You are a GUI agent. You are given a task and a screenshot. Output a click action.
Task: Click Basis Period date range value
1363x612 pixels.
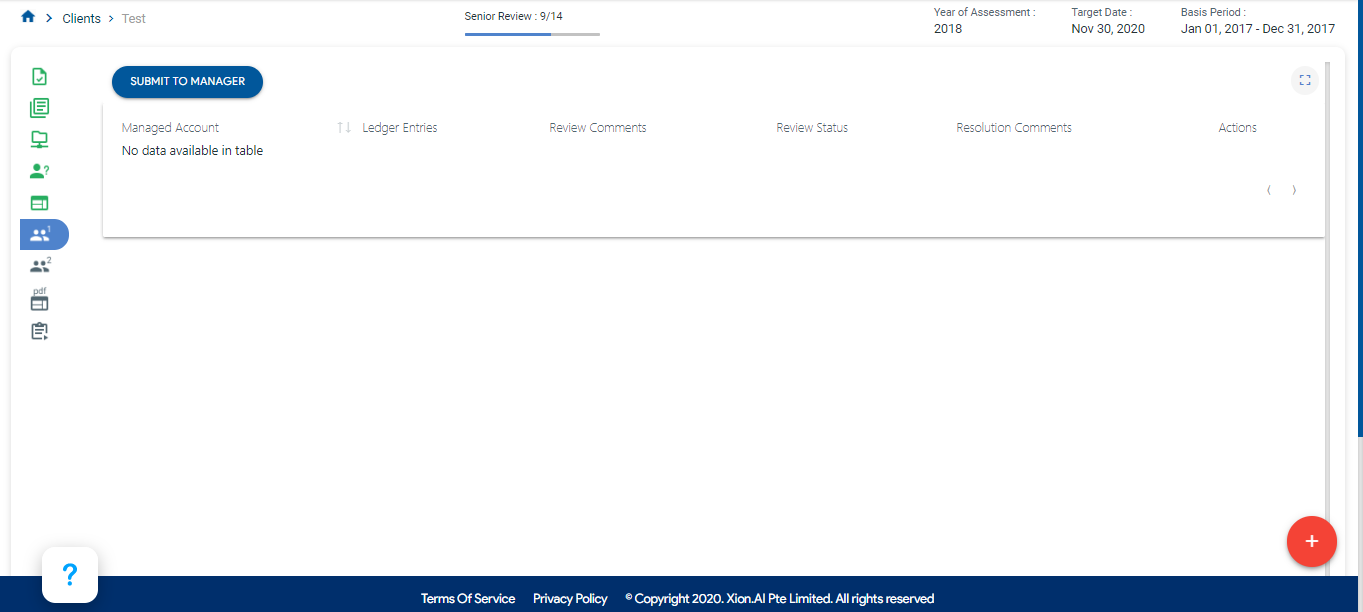(x=1258, y=29)
